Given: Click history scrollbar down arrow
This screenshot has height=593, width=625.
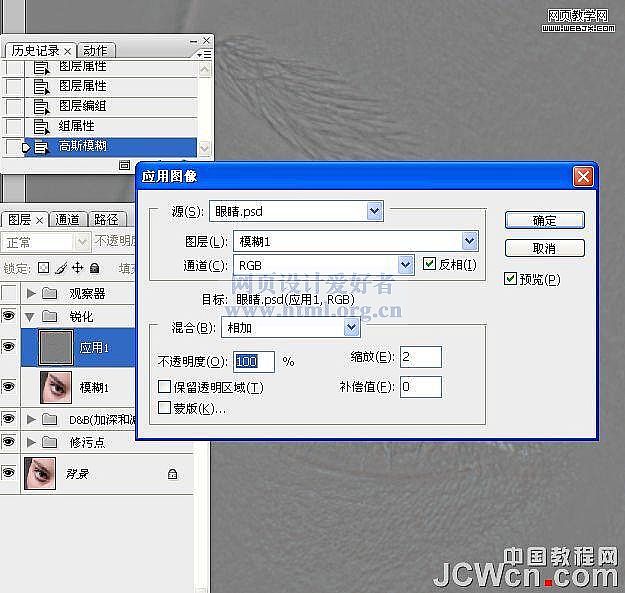Looking at the screenshot, I should (x=204, y=148).
